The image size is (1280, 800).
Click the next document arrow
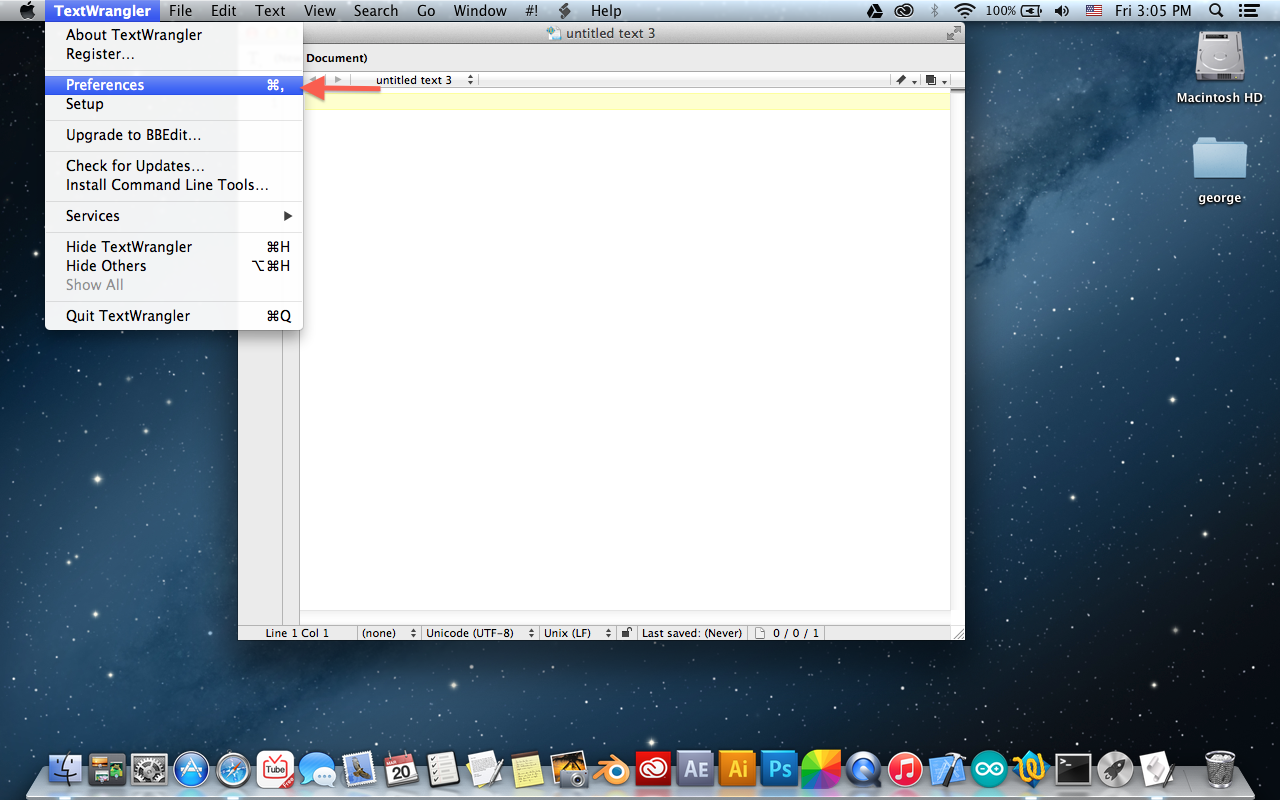[x=338, y=80]
